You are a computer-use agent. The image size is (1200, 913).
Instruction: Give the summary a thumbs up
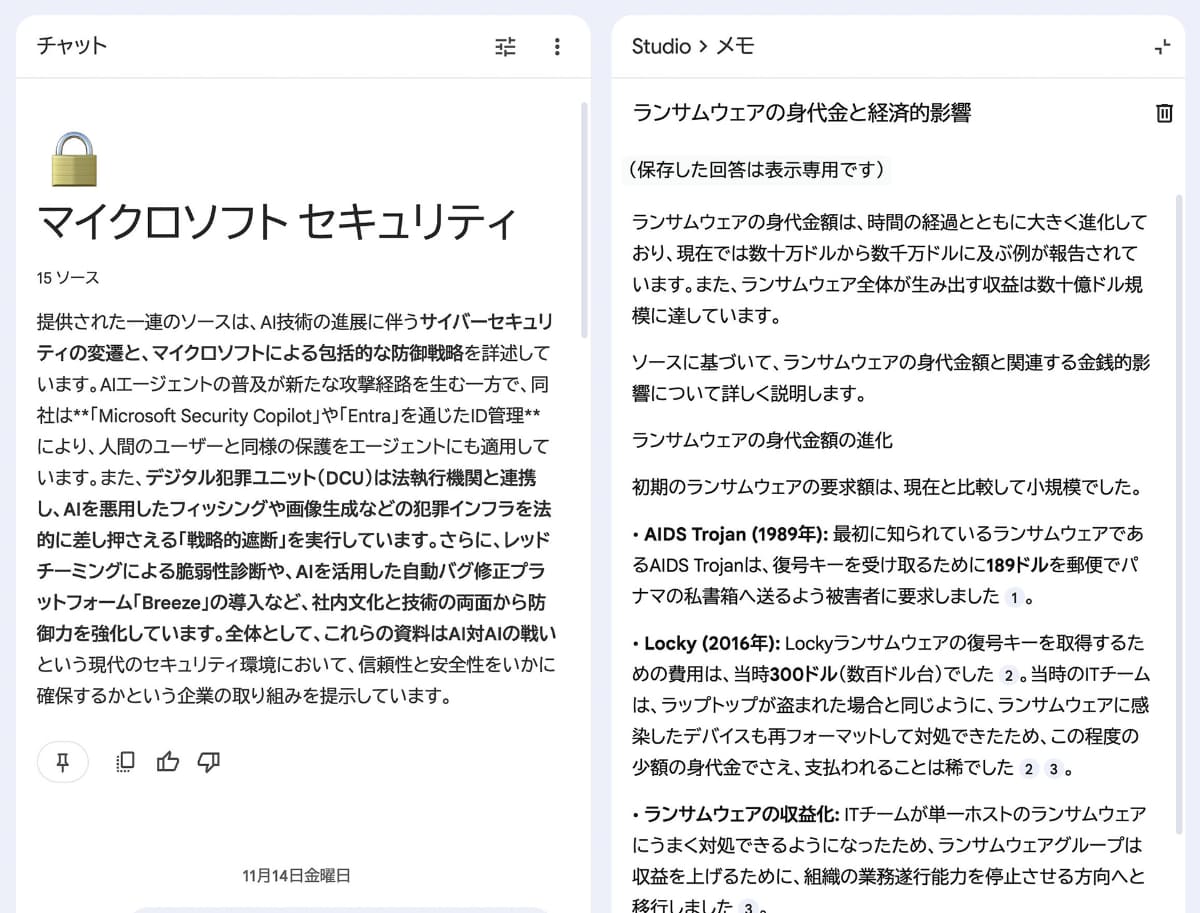167,762
